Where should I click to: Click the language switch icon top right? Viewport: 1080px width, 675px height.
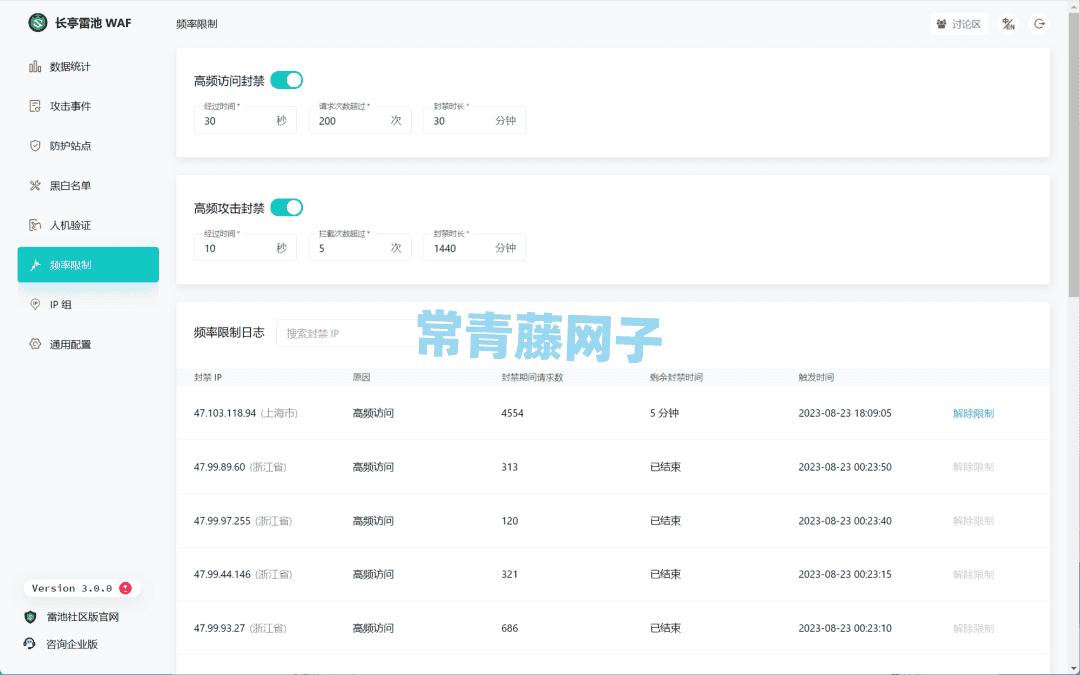1006,23
